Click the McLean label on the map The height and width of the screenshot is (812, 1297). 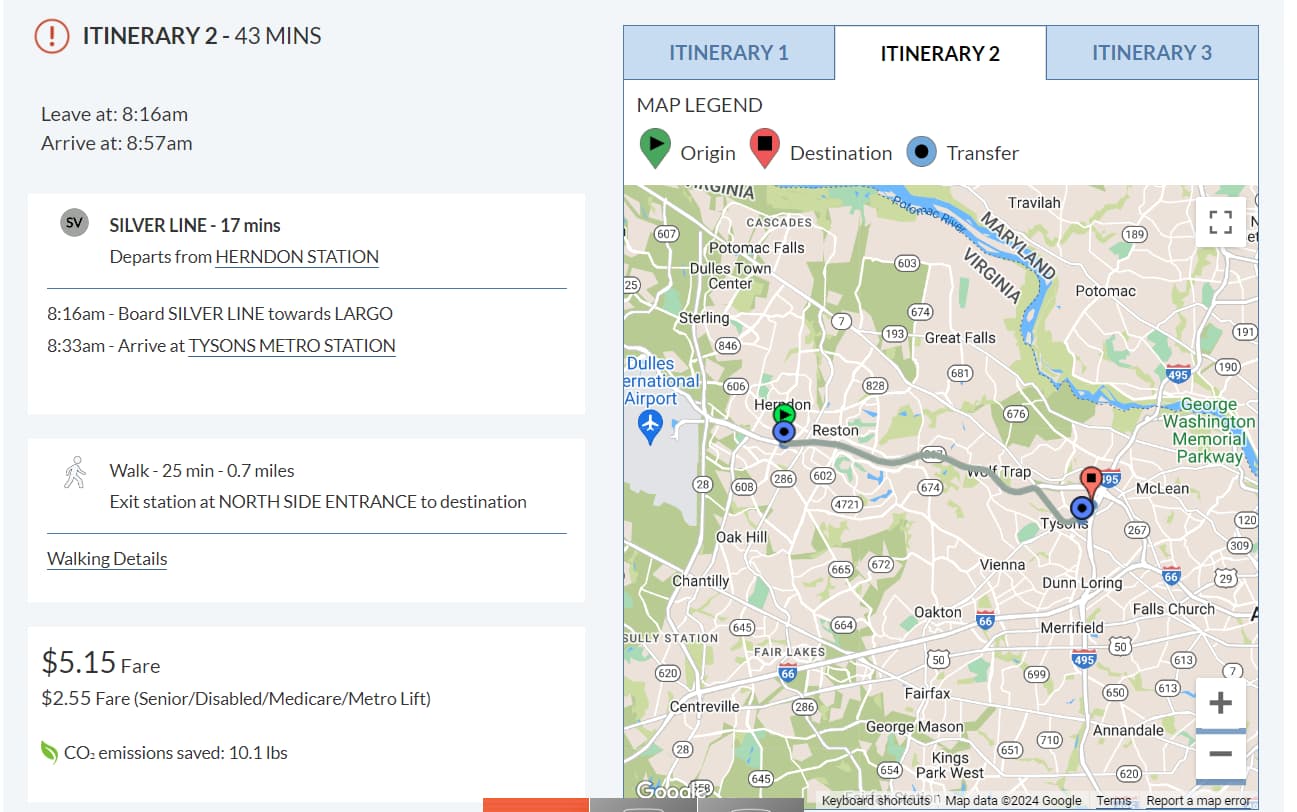[x=1163, y=488]
